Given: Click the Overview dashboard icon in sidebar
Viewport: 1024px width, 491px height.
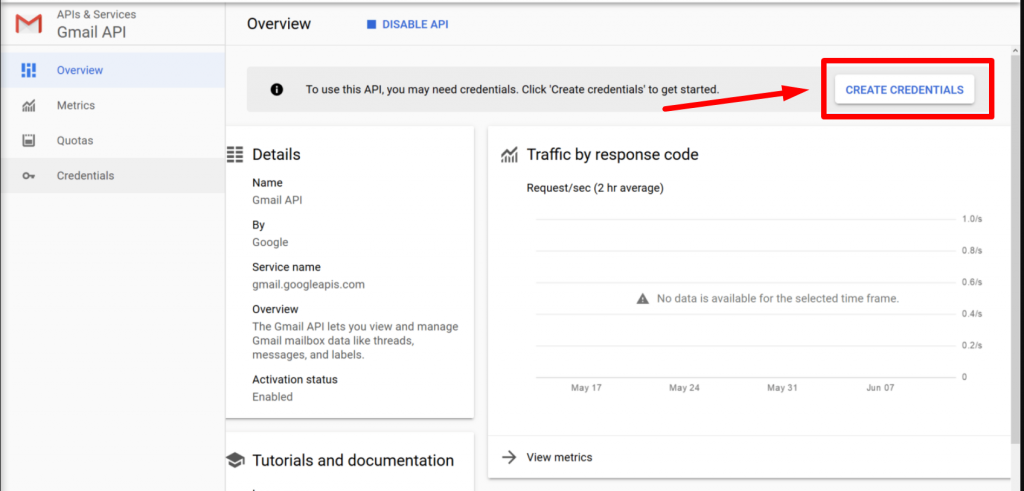Looking at the screenshot, I should point(29,70).
